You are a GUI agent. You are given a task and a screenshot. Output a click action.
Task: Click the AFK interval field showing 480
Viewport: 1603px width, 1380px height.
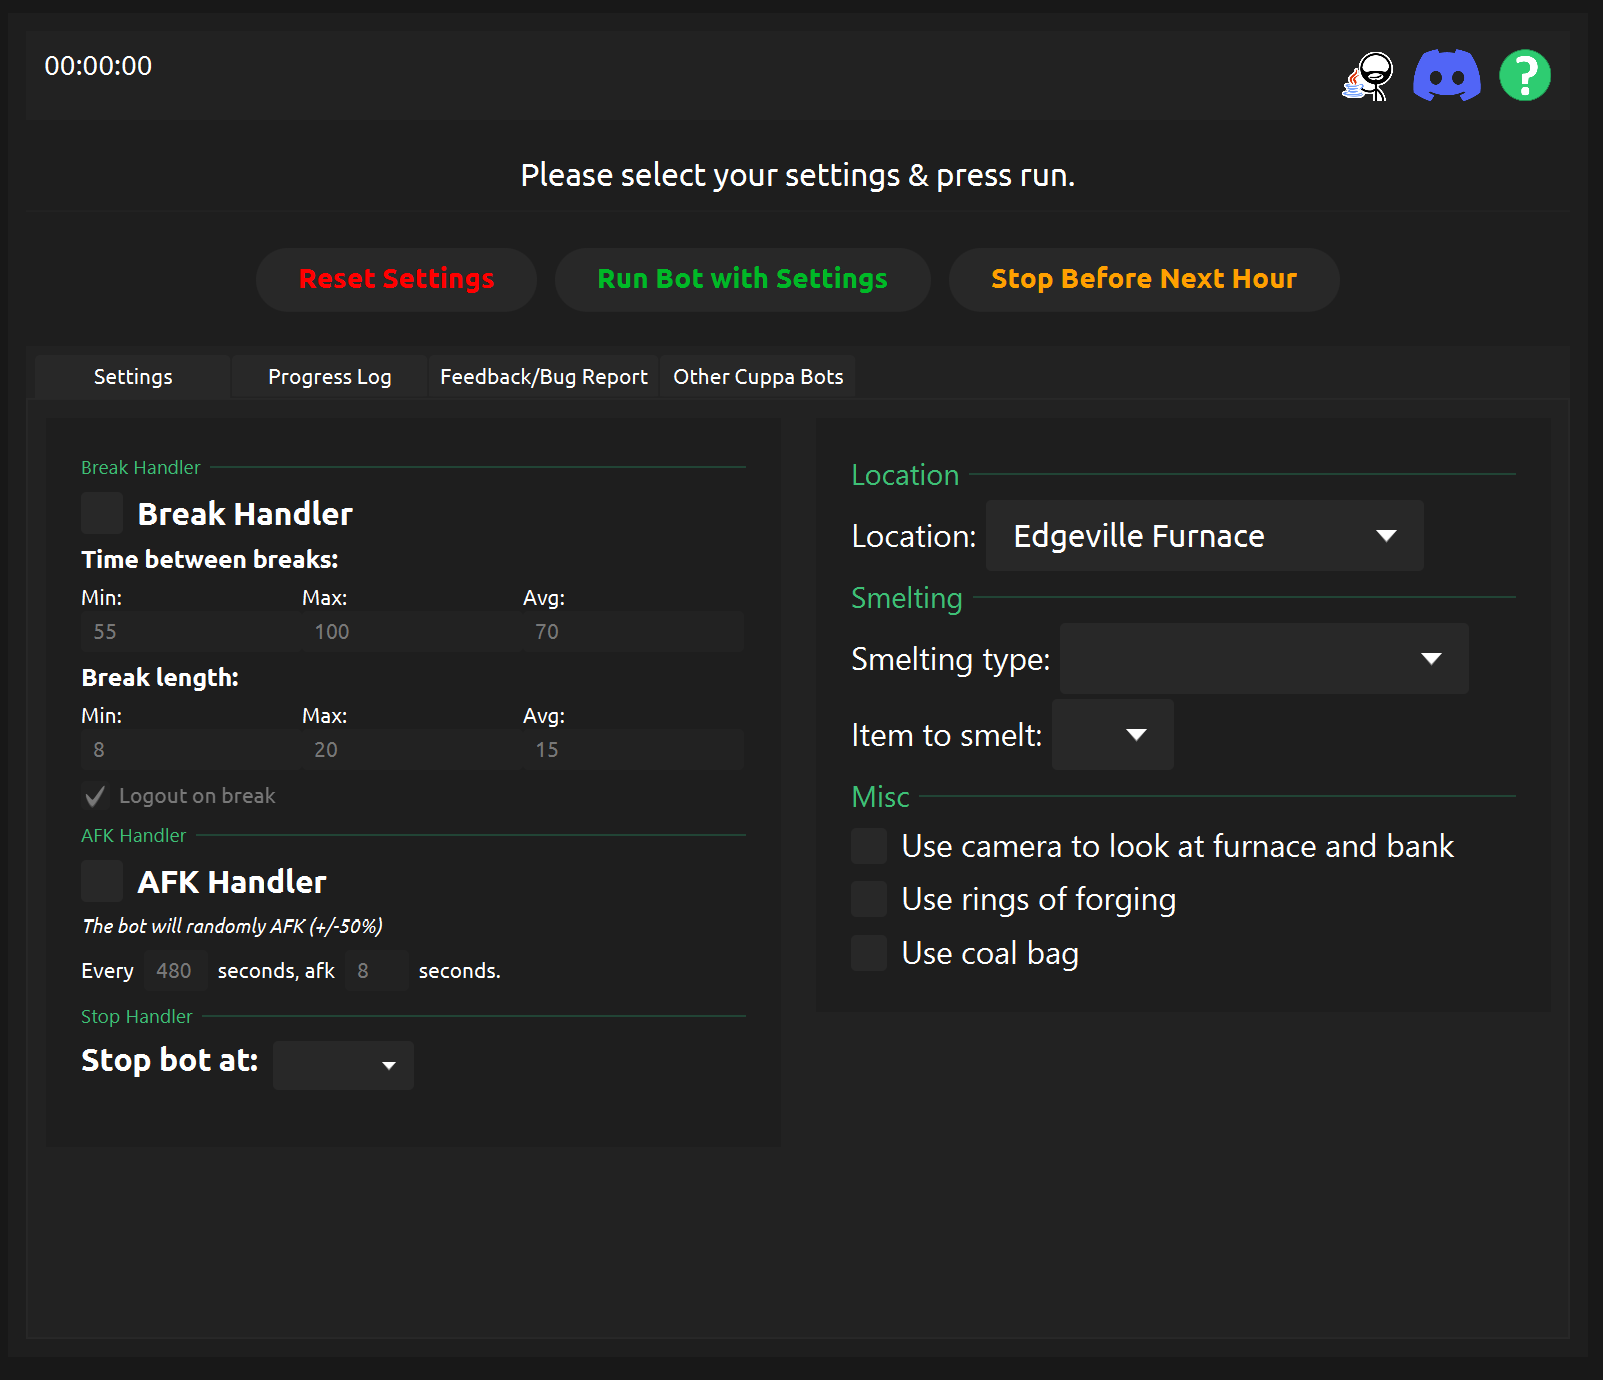[x=175, y=971]
